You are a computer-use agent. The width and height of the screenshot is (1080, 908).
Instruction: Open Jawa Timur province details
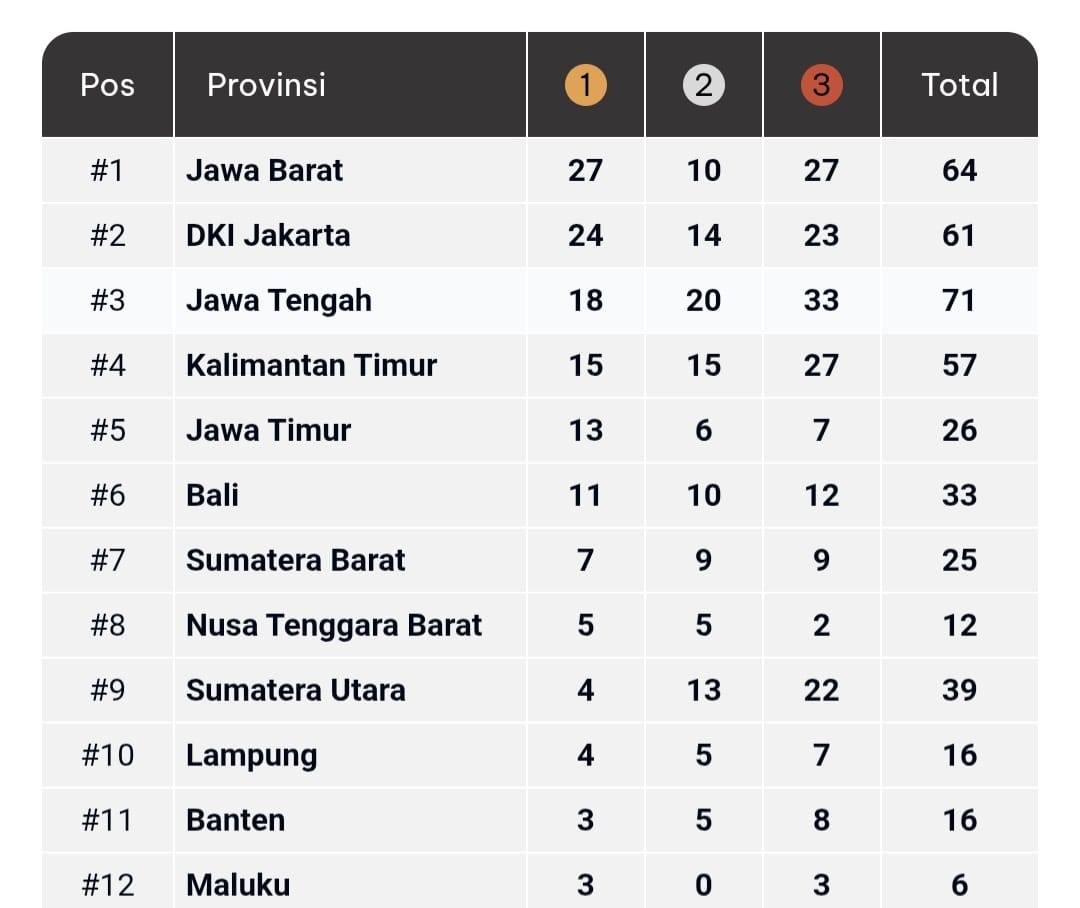pyautogui.click(x=268, y=431)
